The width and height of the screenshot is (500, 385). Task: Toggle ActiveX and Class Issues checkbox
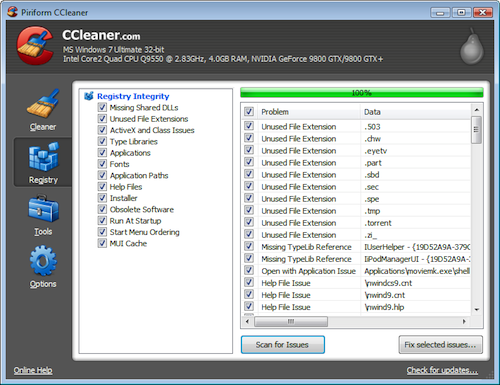click(102, 130)
